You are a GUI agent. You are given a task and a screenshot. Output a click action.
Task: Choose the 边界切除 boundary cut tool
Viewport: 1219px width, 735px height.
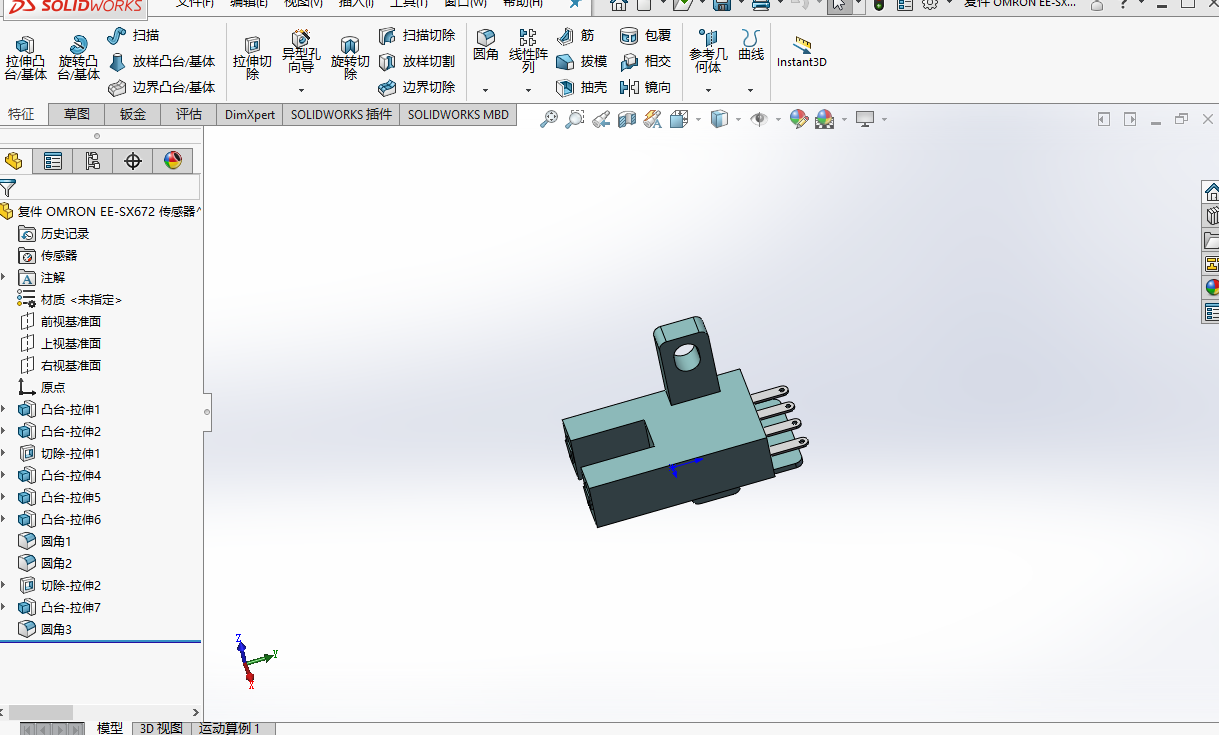click(416, 88)
